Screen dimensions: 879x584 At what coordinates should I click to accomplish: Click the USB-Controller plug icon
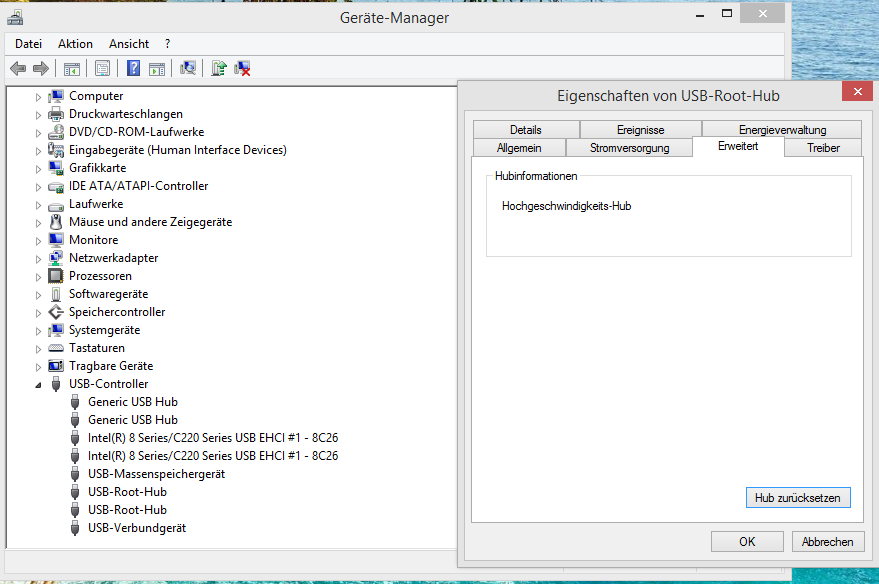pos(56,384)
